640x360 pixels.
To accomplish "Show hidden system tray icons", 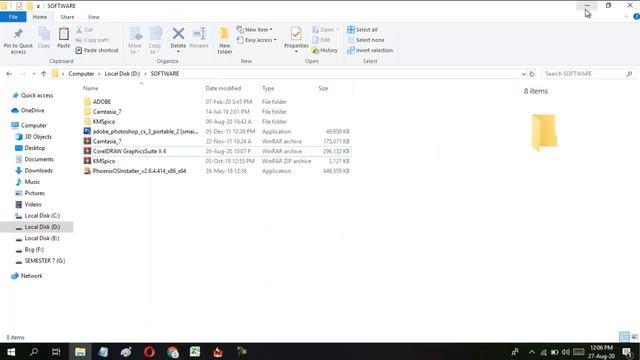I will 531,352.
